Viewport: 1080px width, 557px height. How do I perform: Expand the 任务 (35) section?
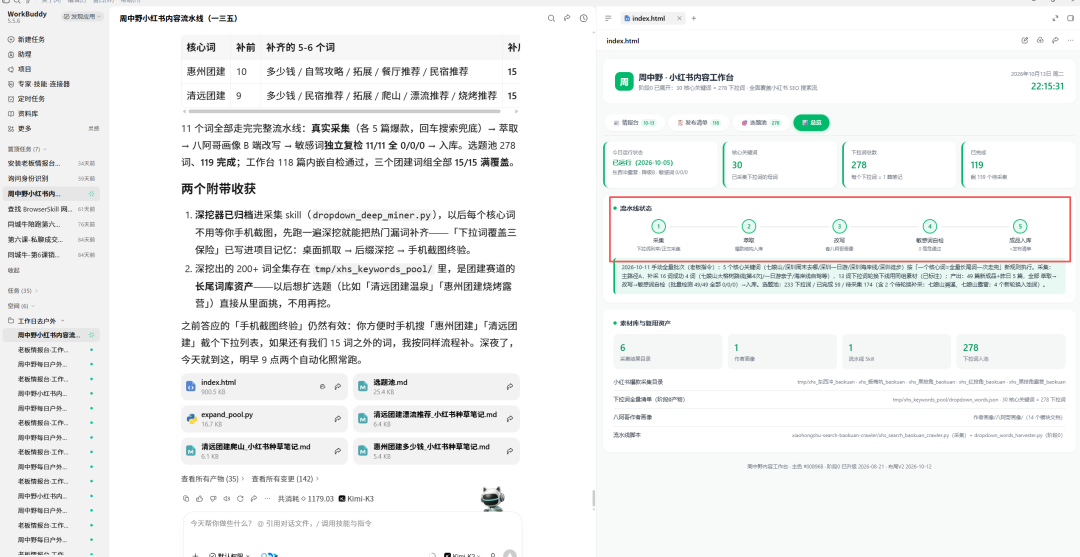pyautogui.click(x=23, y=291)
